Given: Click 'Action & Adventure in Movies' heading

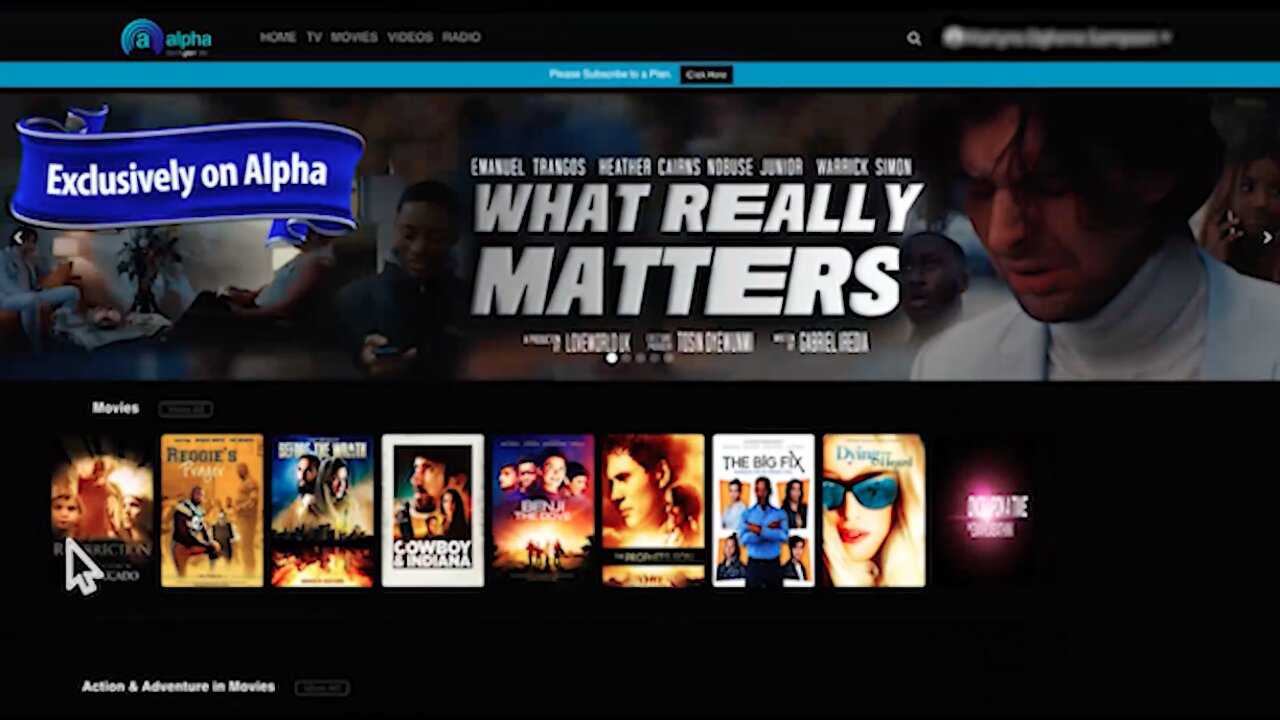Looking at the screenshot, I should 178,687.
